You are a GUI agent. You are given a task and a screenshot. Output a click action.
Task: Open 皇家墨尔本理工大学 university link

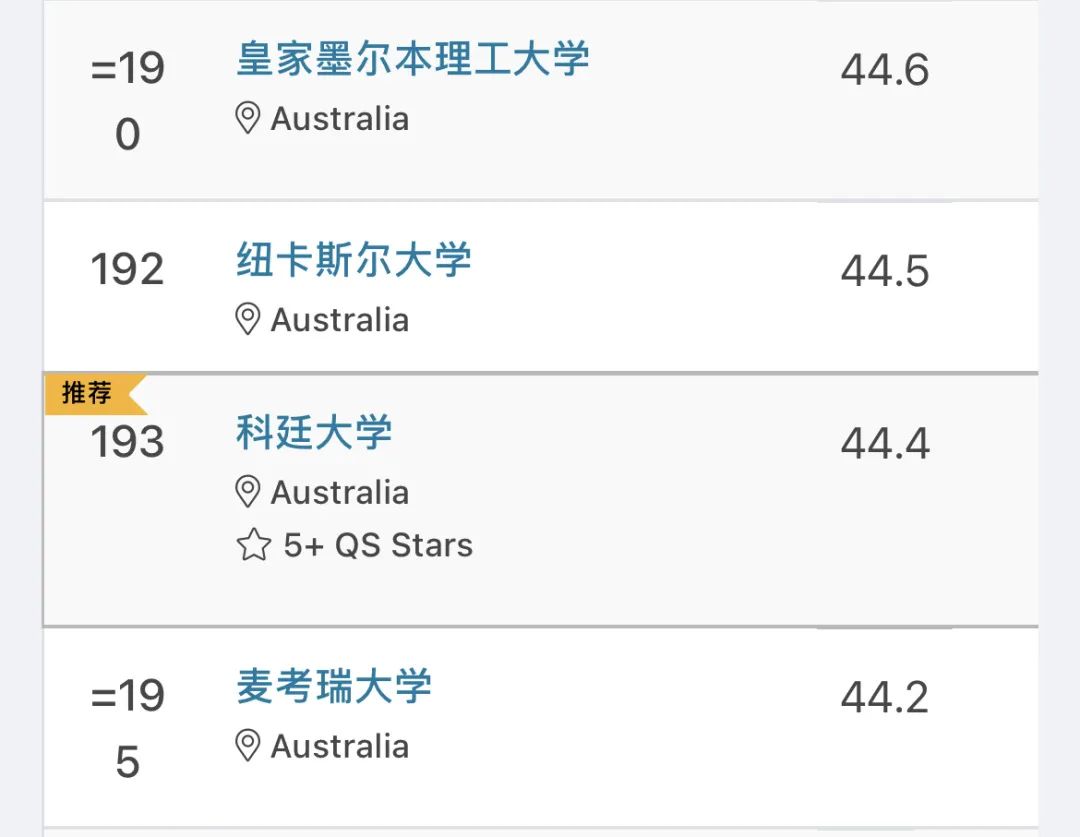(x=413, y=59)
